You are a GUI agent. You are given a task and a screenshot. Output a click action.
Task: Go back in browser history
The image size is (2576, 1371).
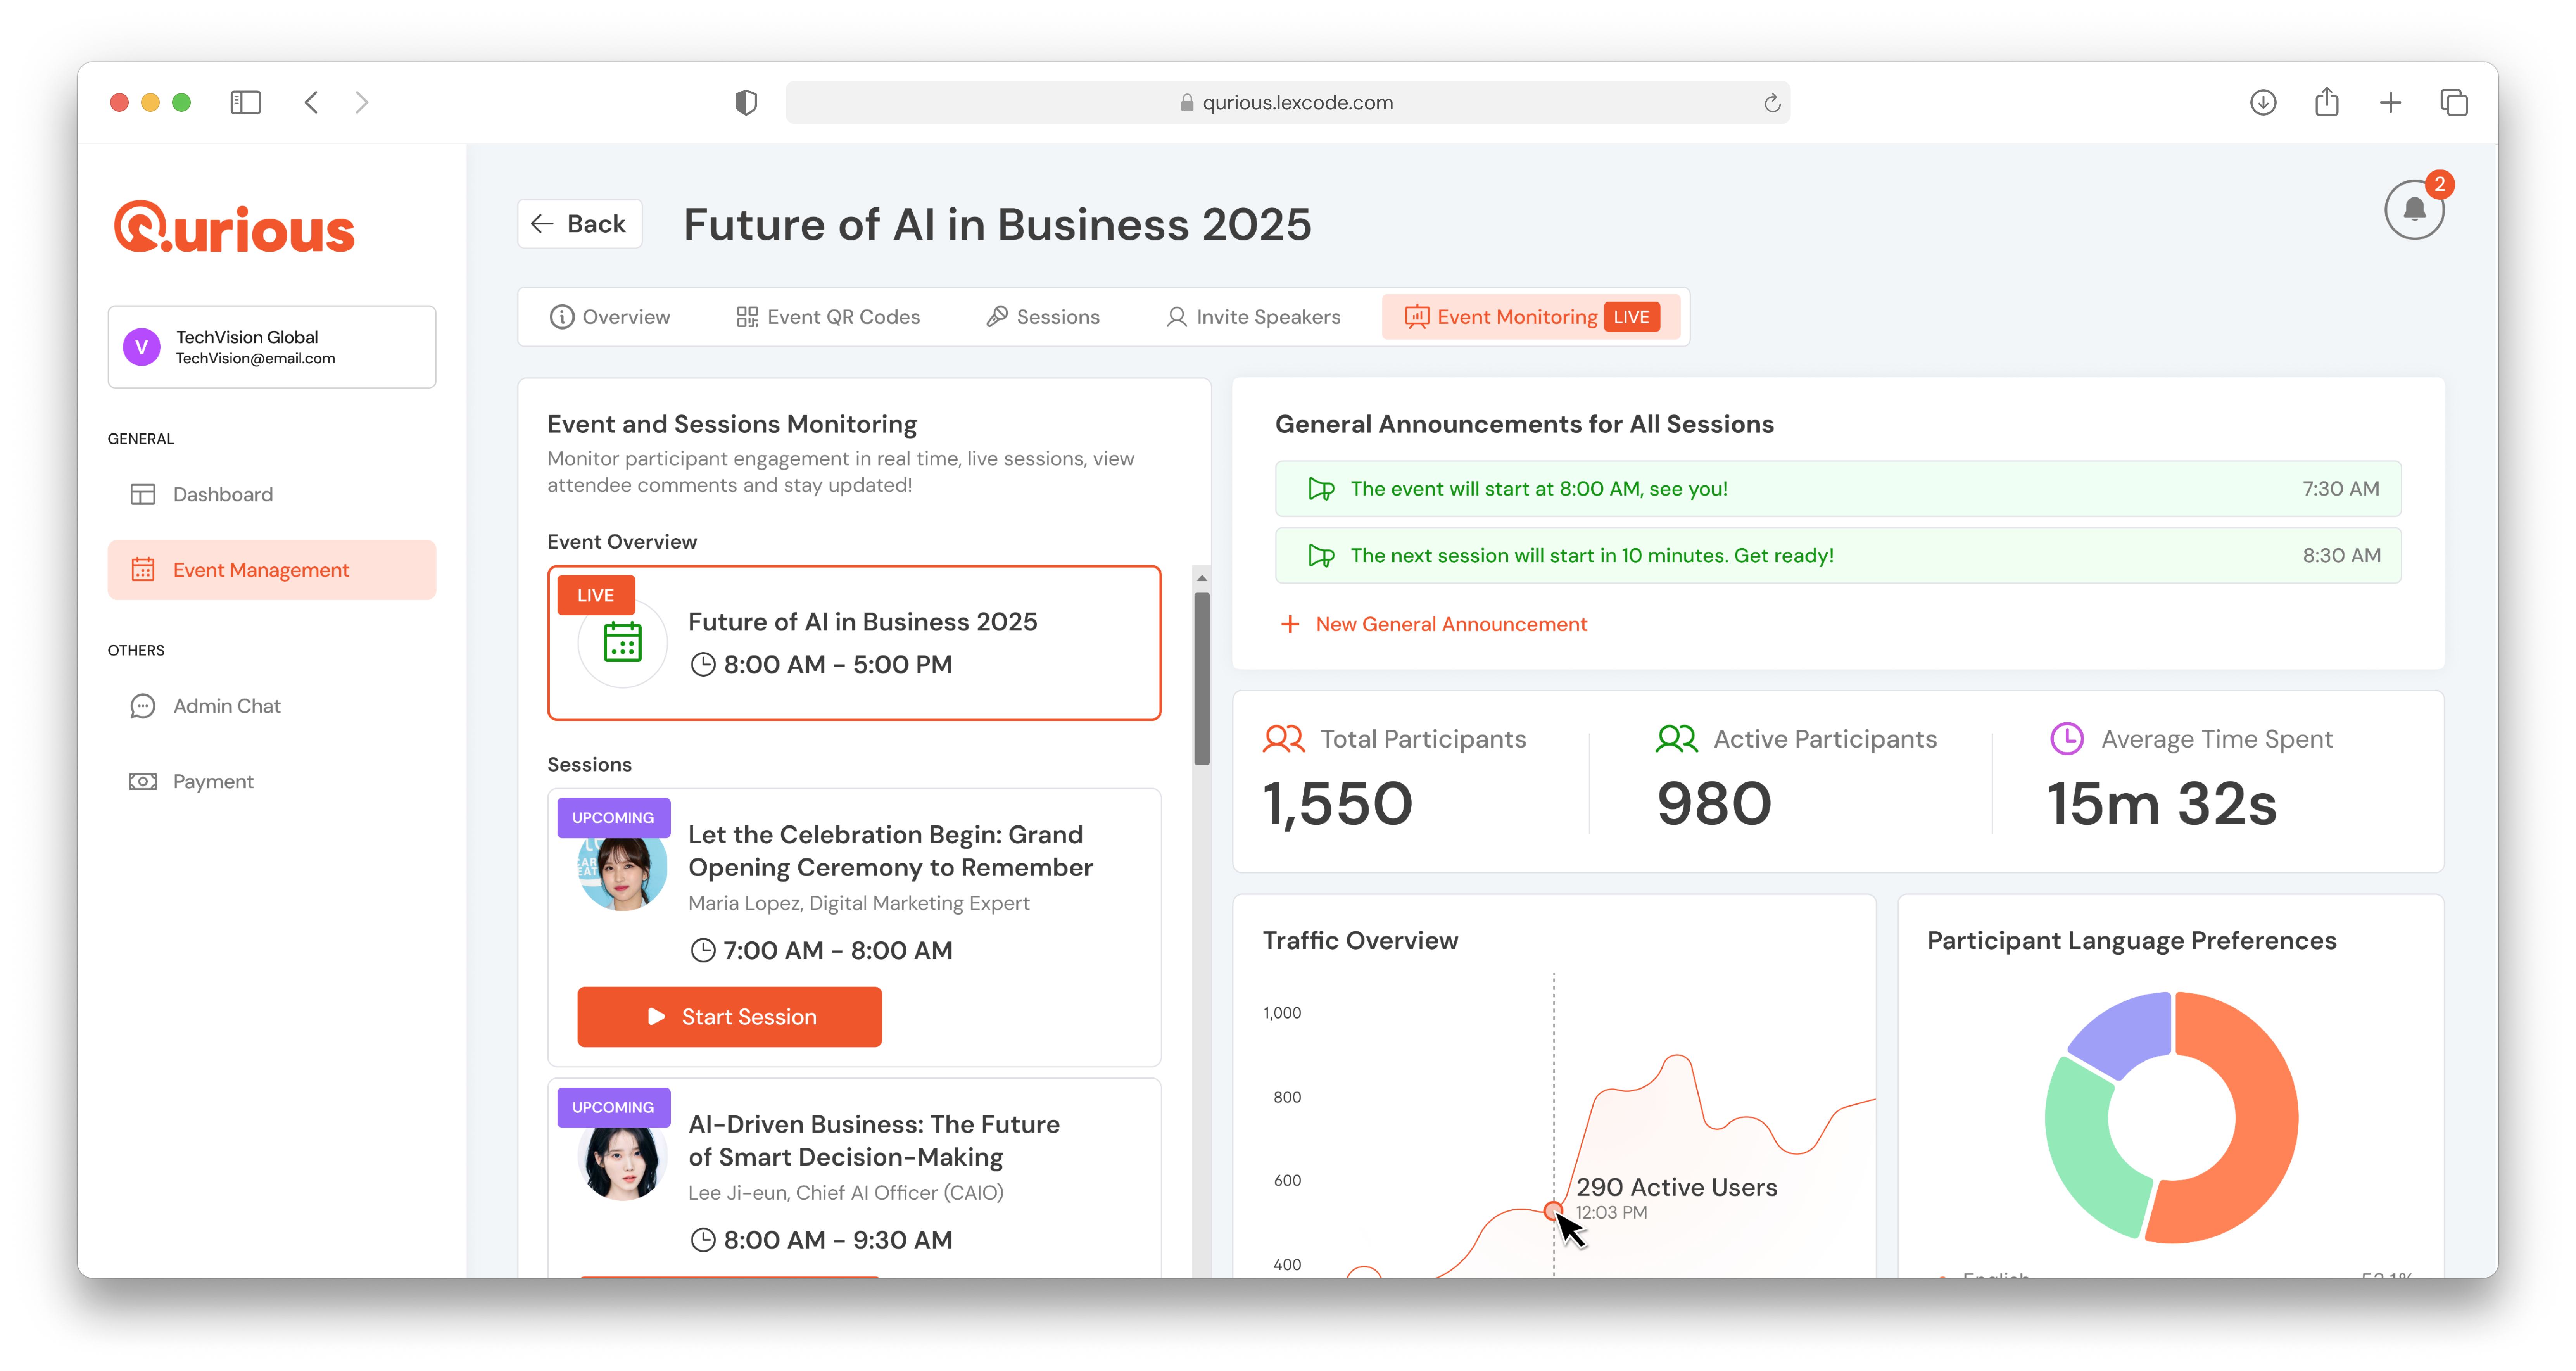pyautogui.click(x=311, y=102)
